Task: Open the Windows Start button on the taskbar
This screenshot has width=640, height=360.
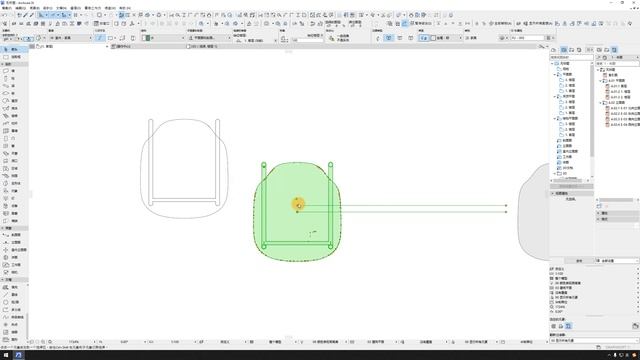Action: point(6,355)
